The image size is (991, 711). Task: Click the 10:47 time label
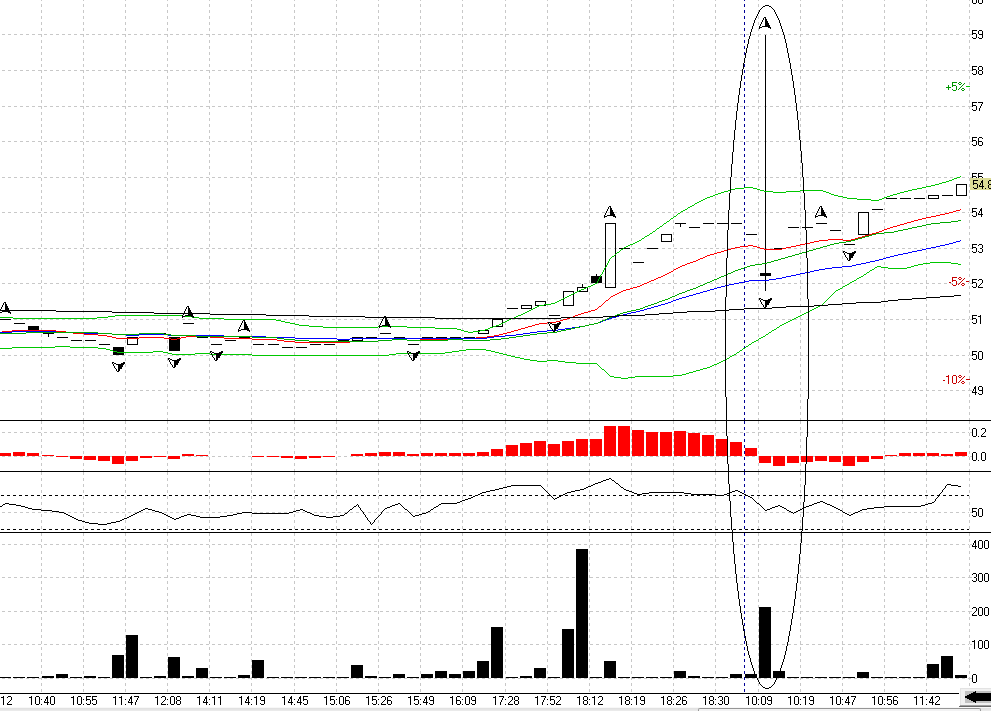[842, 700]
